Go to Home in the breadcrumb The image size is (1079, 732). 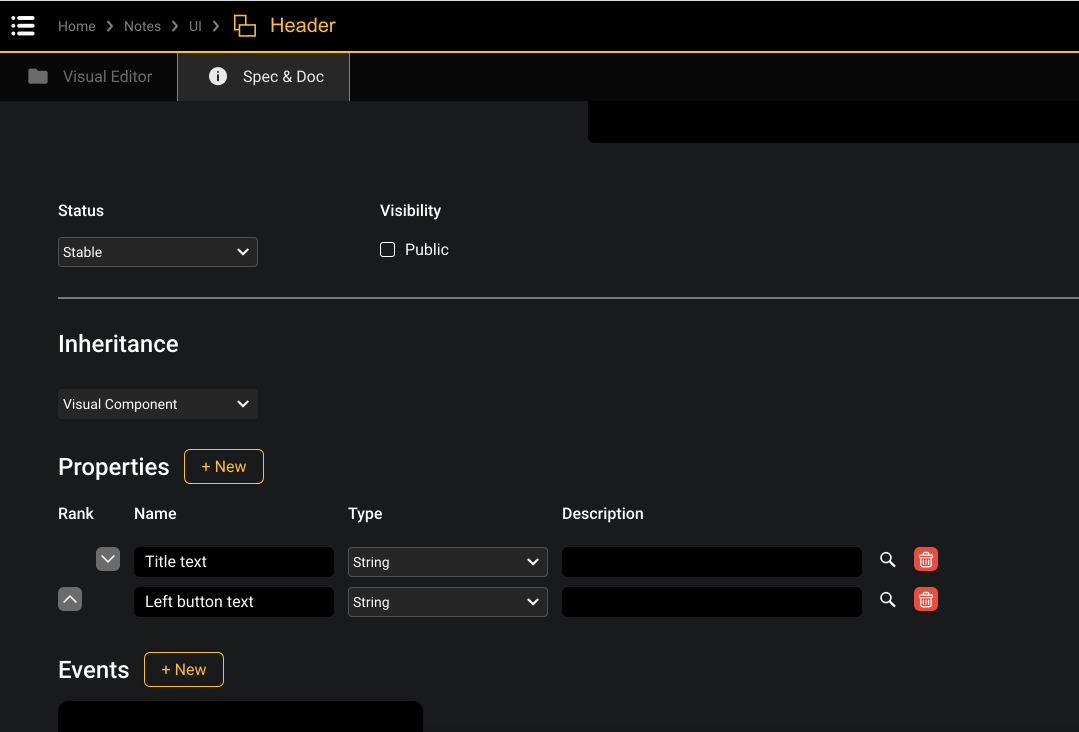pos(76,26)
